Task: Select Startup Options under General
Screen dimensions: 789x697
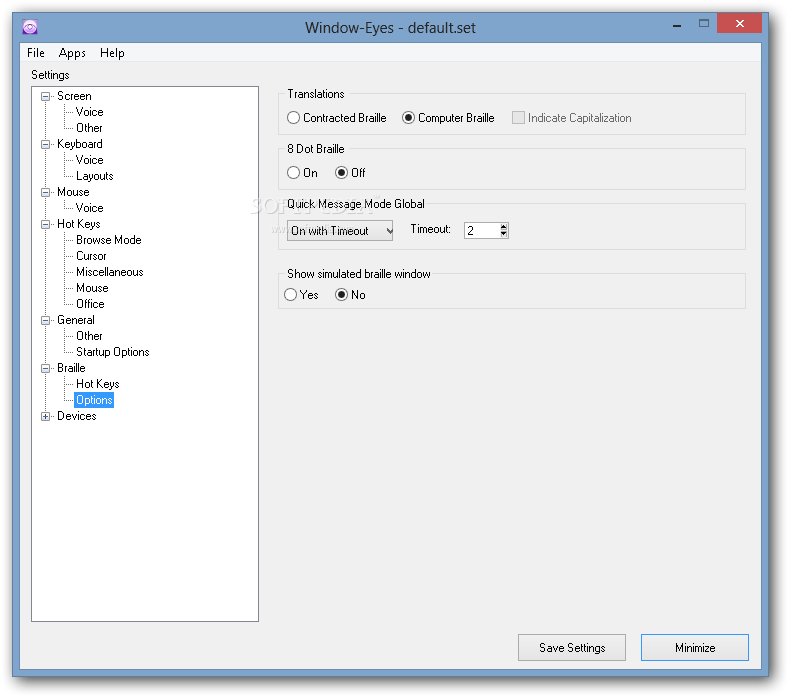Action: 113,352
